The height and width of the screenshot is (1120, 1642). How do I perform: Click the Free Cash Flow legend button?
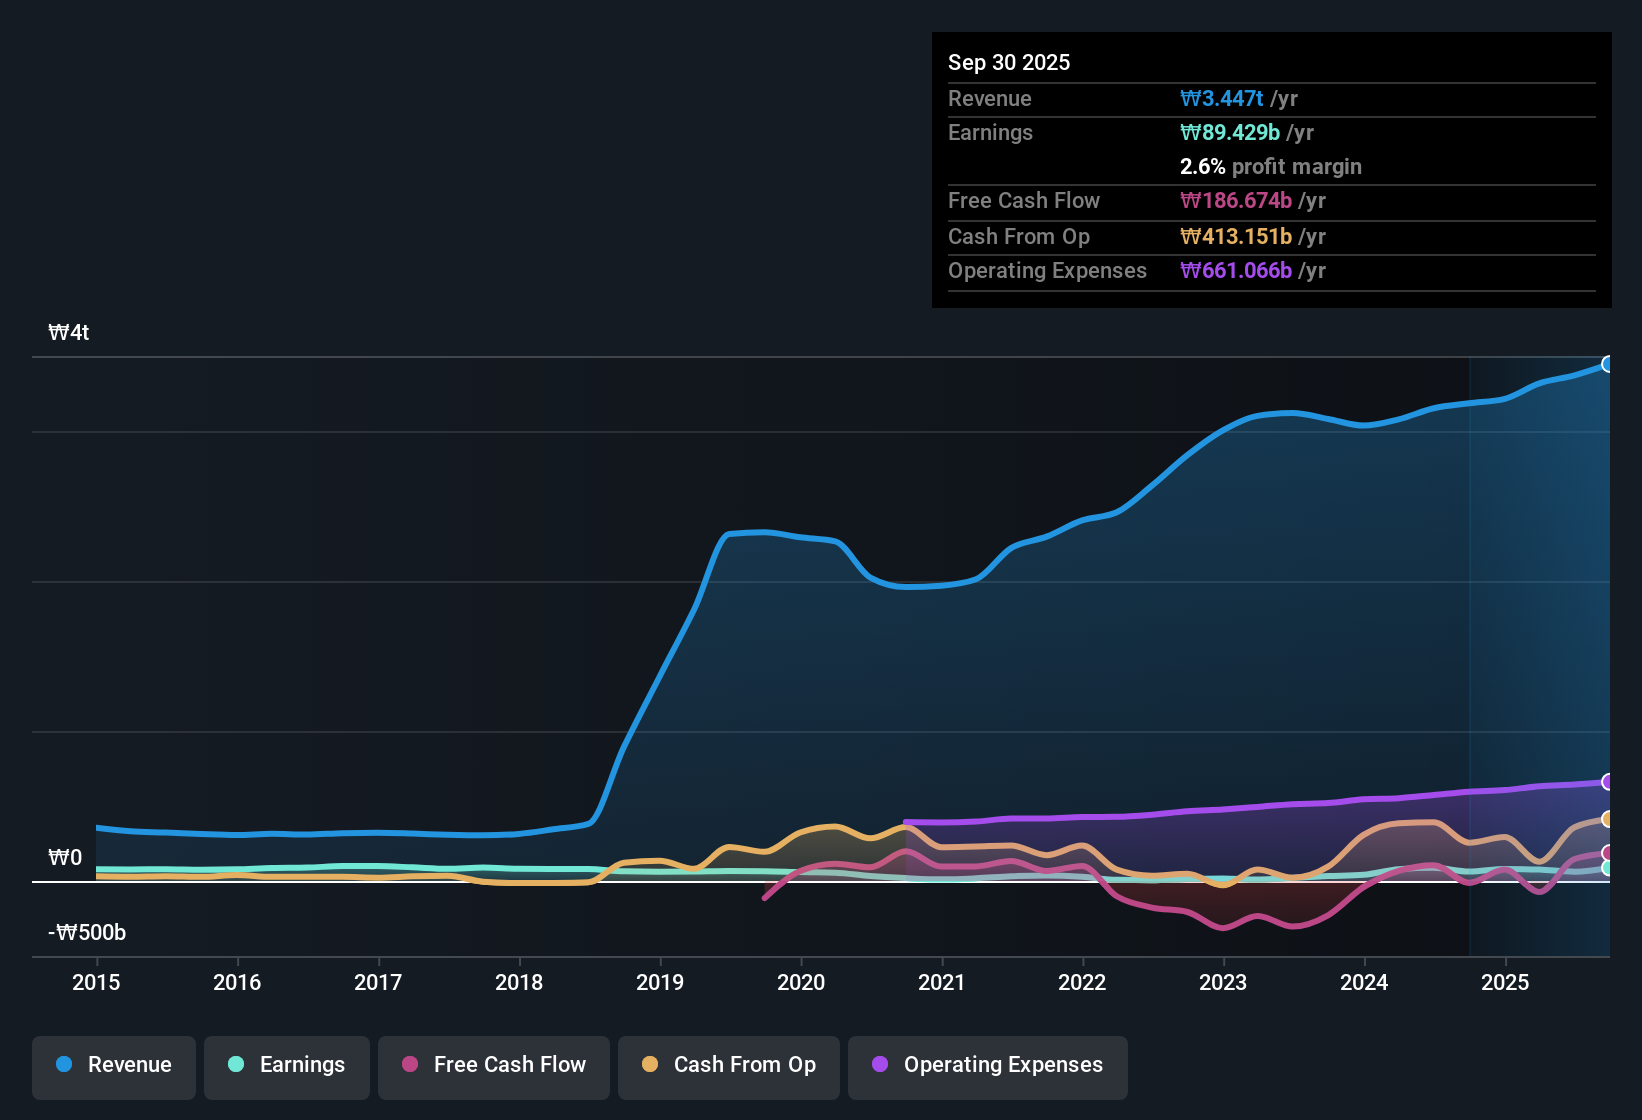point(493,1065)
